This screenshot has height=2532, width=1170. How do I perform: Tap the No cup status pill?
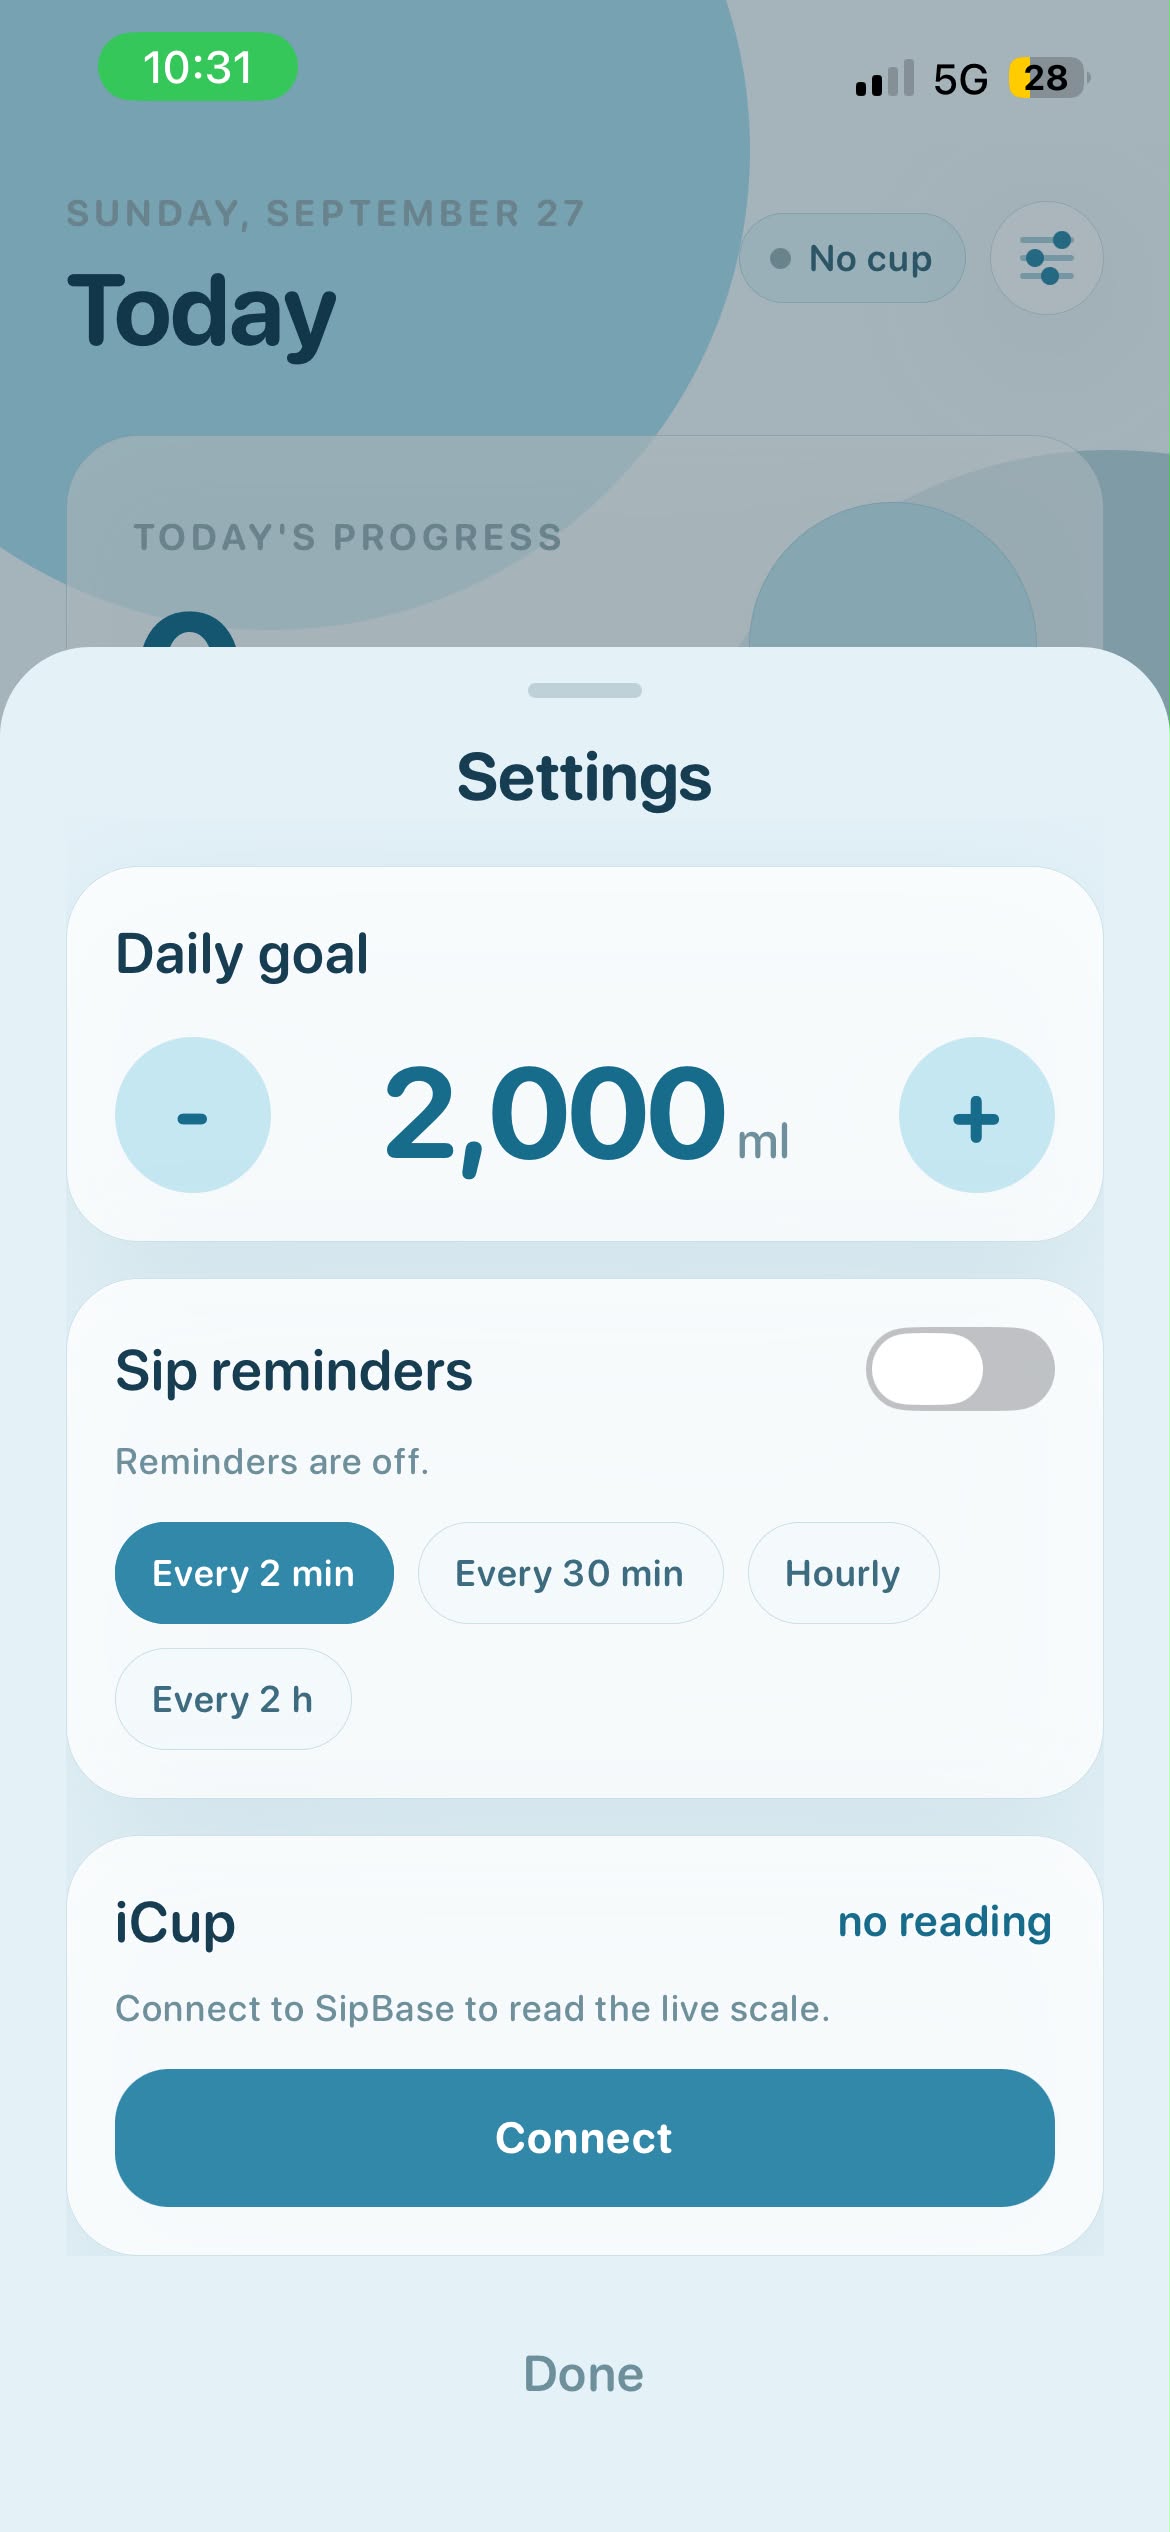coord(852,258)
